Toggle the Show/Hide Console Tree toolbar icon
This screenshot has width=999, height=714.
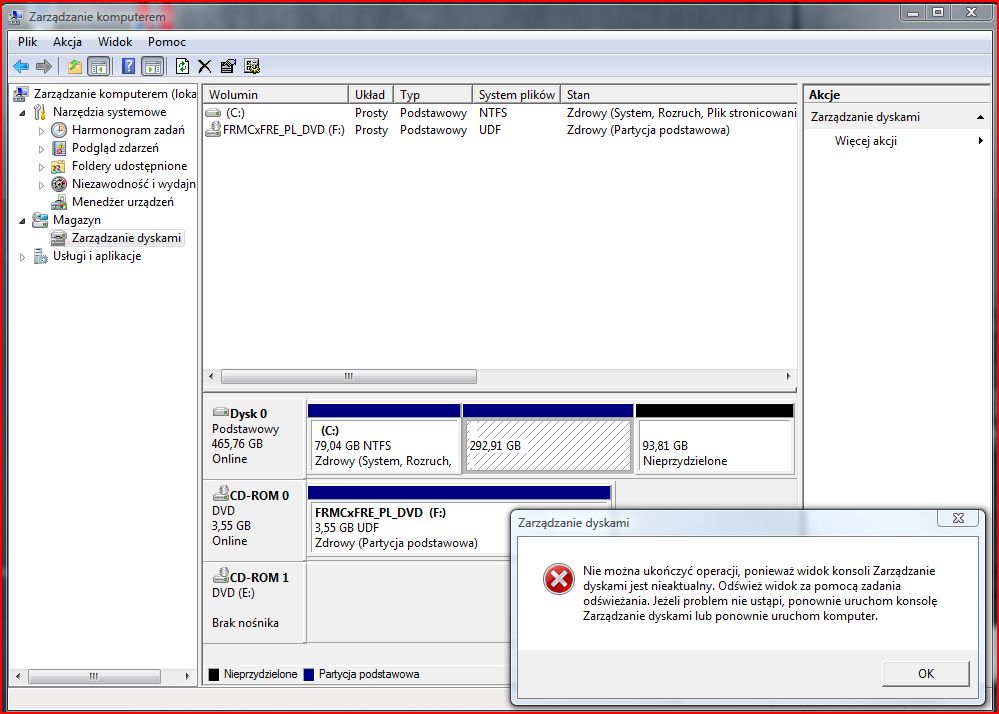point(99,66)
